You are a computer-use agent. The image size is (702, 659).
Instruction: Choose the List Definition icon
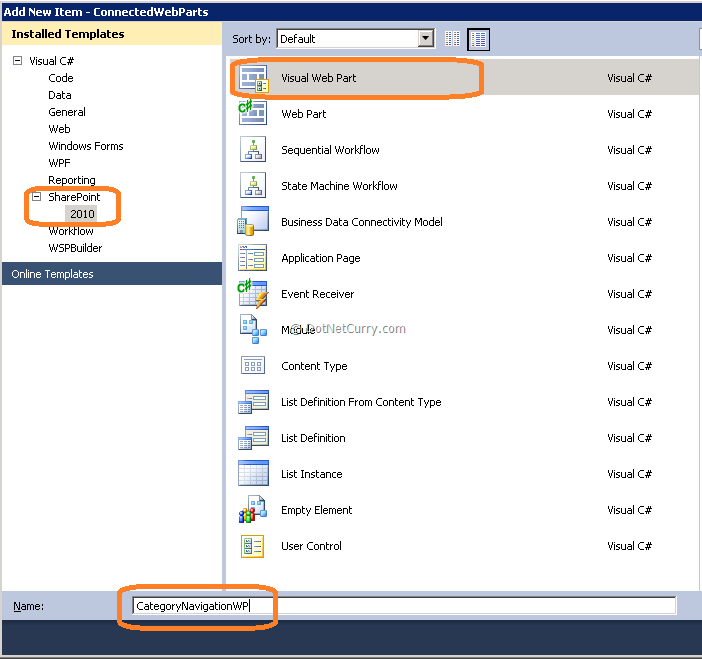coord(253,438)
